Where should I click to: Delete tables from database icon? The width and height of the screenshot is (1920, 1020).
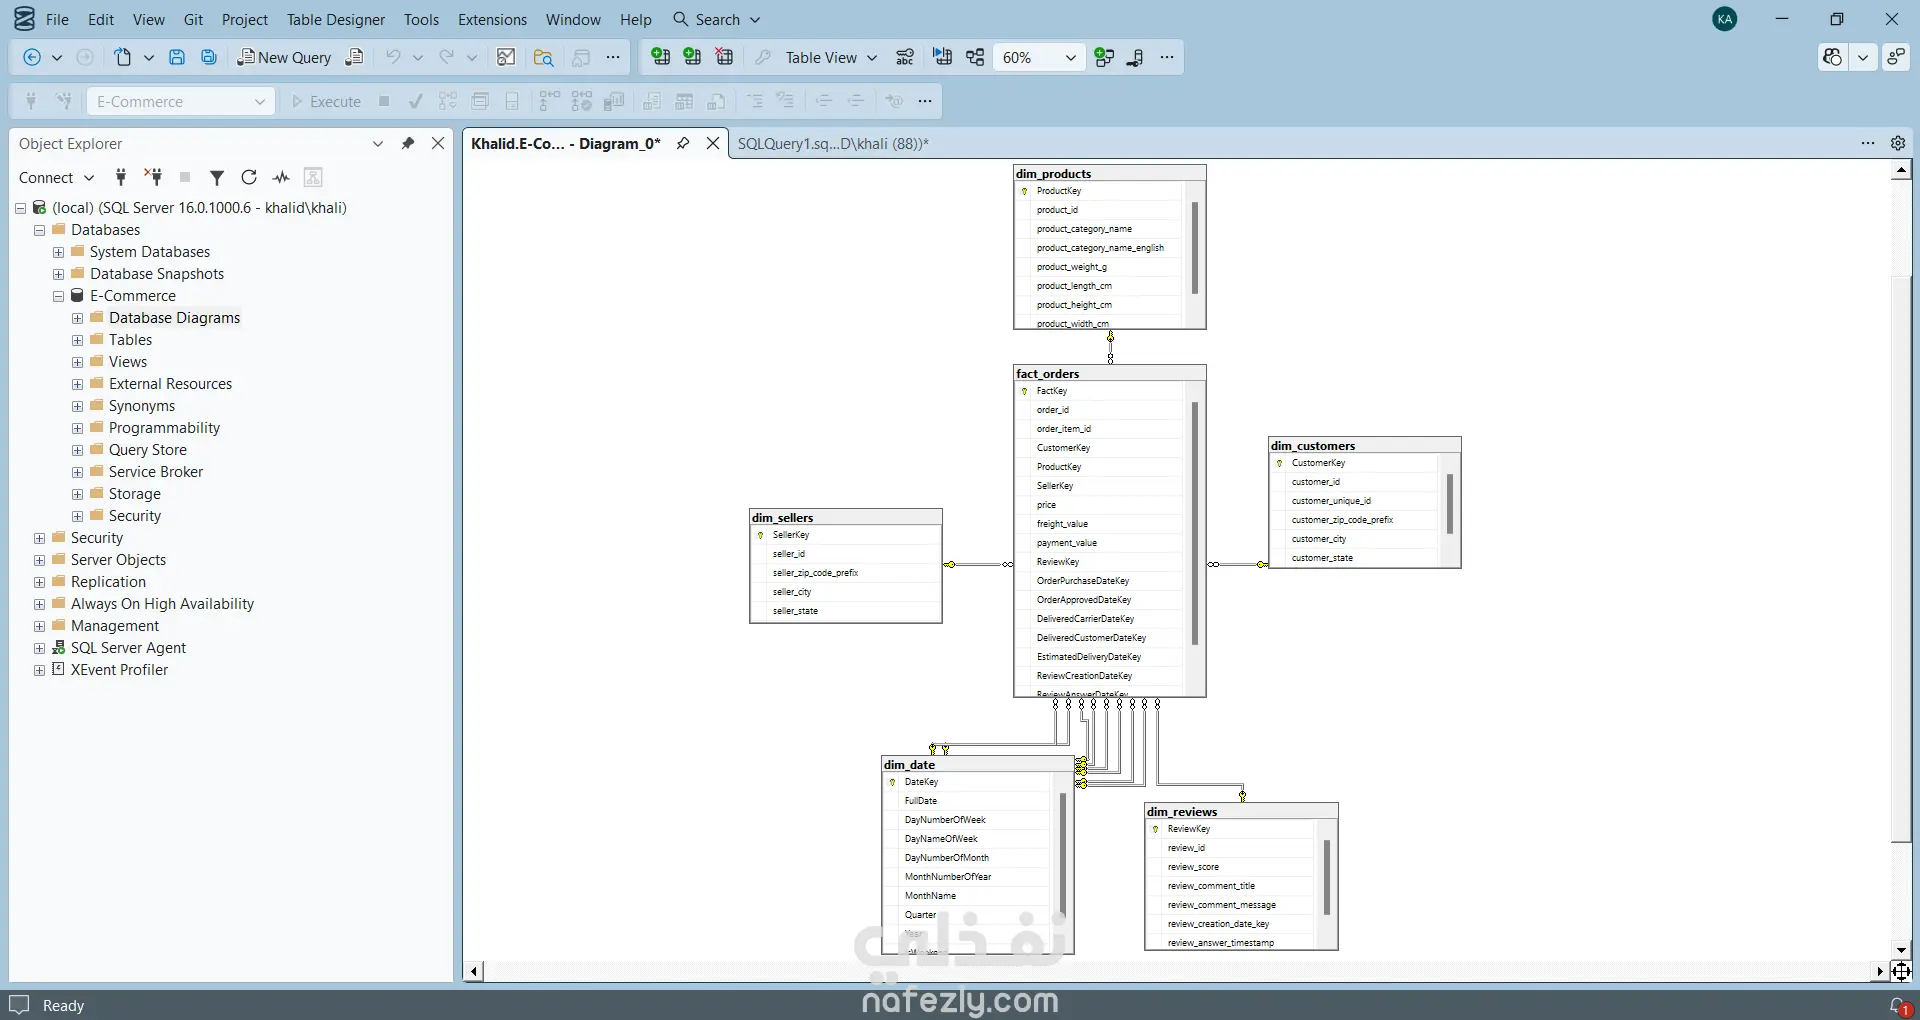click(x=724, y=58)
